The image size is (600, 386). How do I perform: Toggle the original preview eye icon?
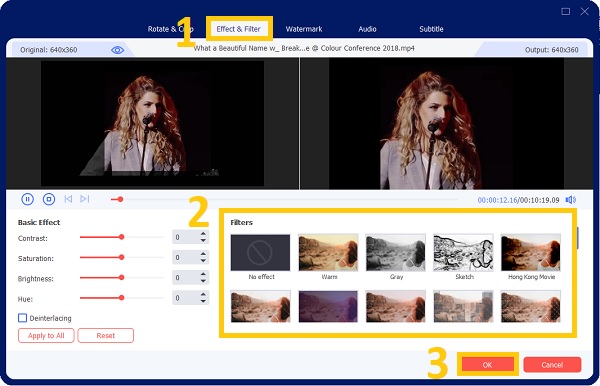click(117, 50)
